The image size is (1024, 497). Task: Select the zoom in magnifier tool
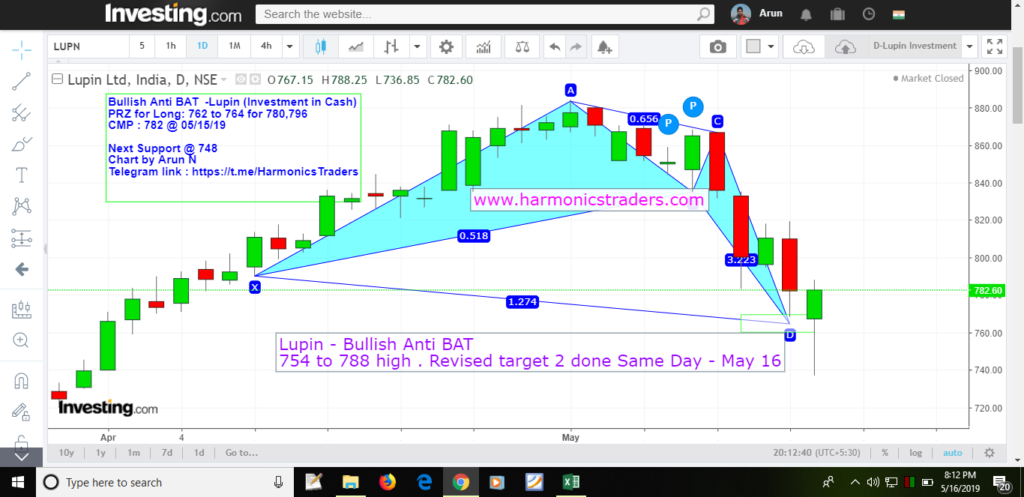click(21, 341)
